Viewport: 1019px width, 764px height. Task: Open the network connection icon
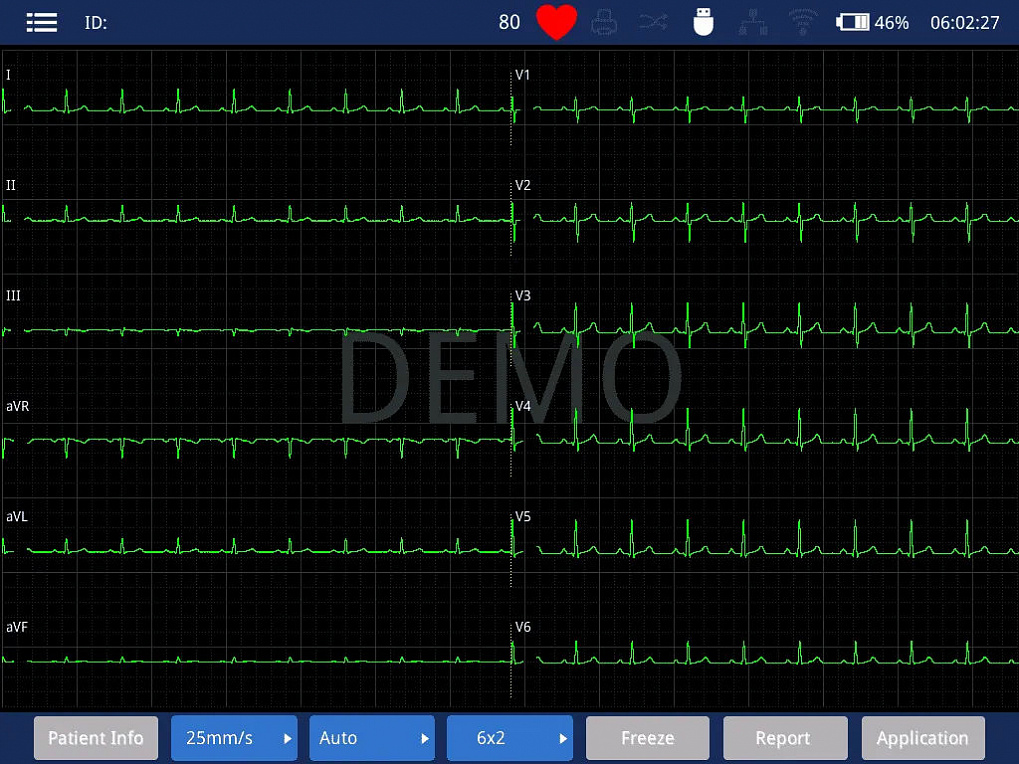pyautogui.click(x=753, y=23)
